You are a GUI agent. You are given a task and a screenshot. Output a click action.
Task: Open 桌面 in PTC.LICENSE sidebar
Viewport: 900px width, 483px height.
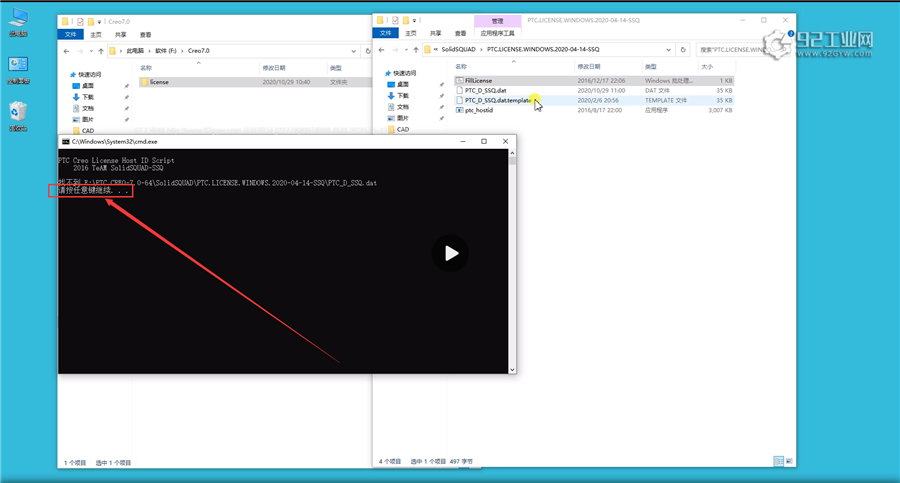coord(398,84)
